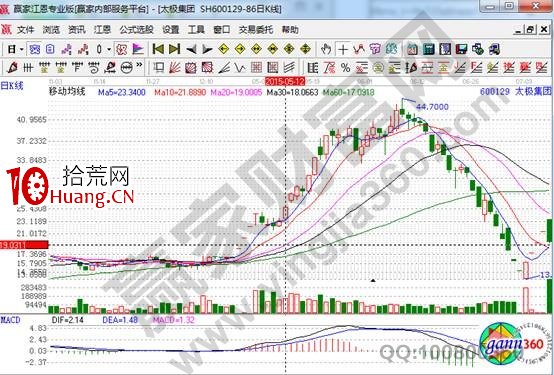Click the yellow diamond right-arrow icon
554x375 pixels.
240,49
